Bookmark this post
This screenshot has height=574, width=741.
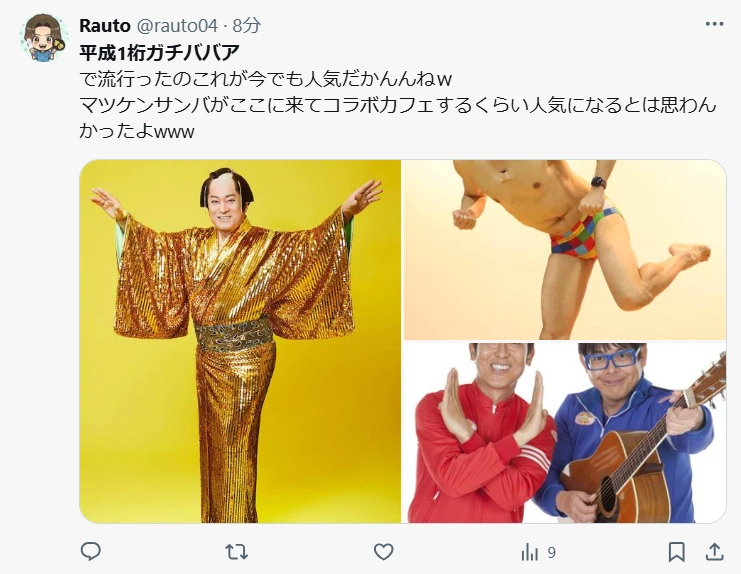click(x=677, y=552)
